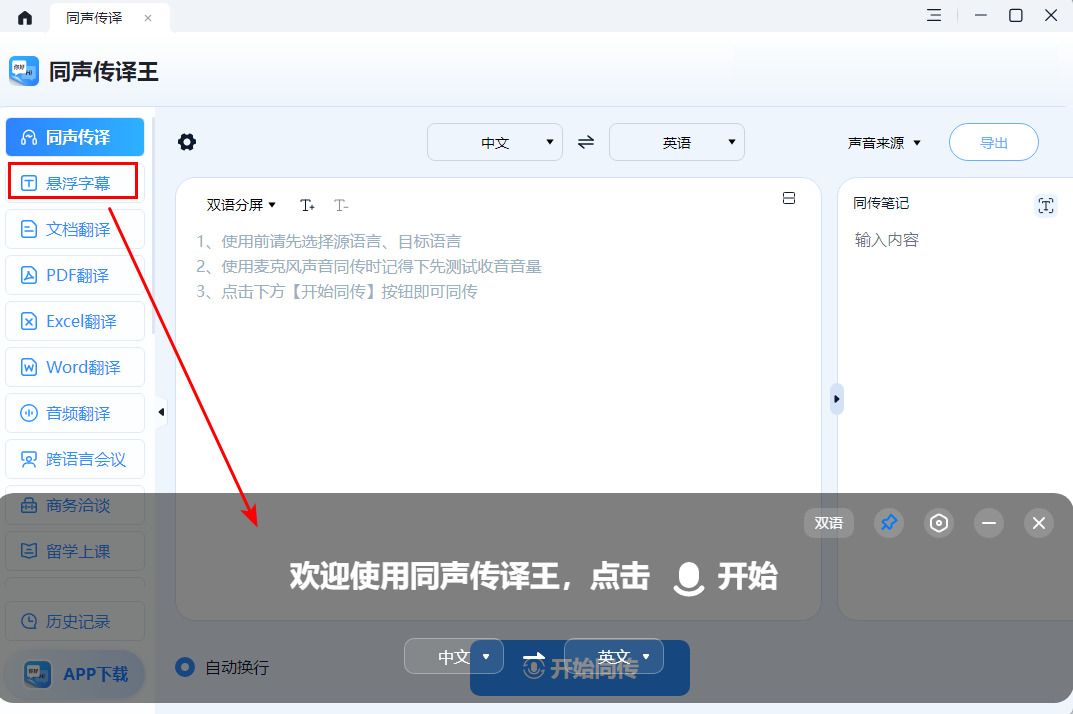Decrease text size with T- icon
This screenshot has width=1073, height=714.
341,205
